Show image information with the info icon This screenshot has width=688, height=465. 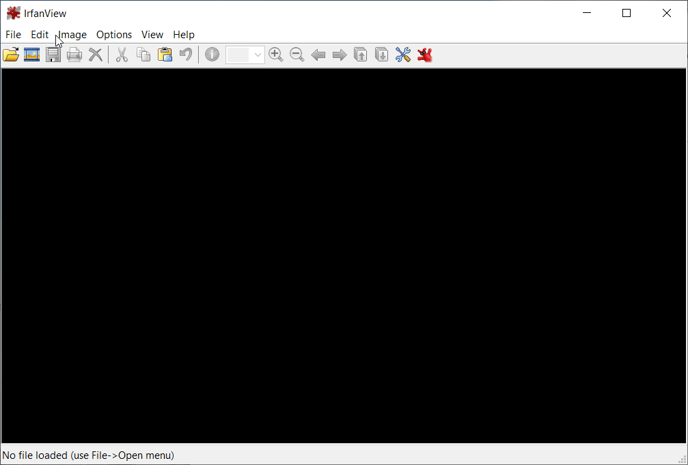(x=212, y=55)
